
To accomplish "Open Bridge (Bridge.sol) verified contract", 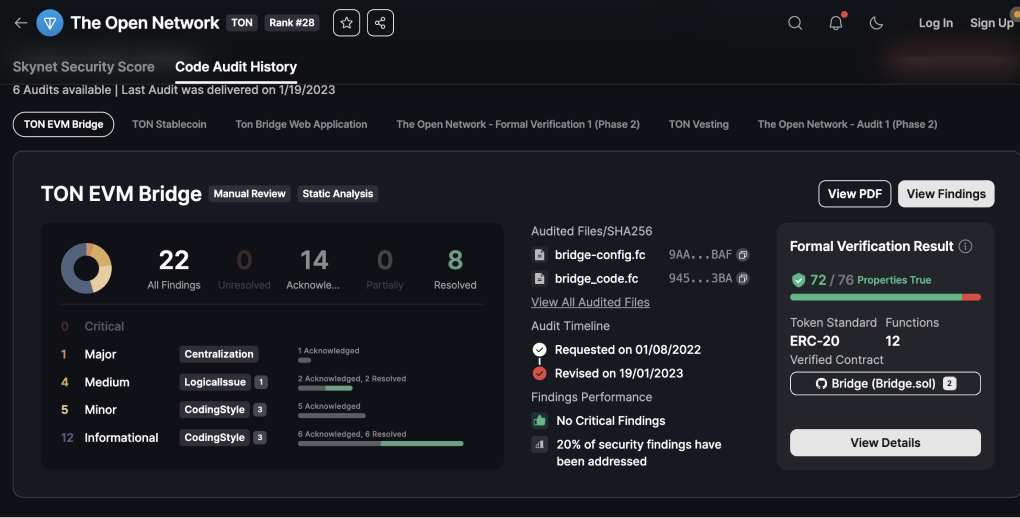I will [x=885, y=383].
